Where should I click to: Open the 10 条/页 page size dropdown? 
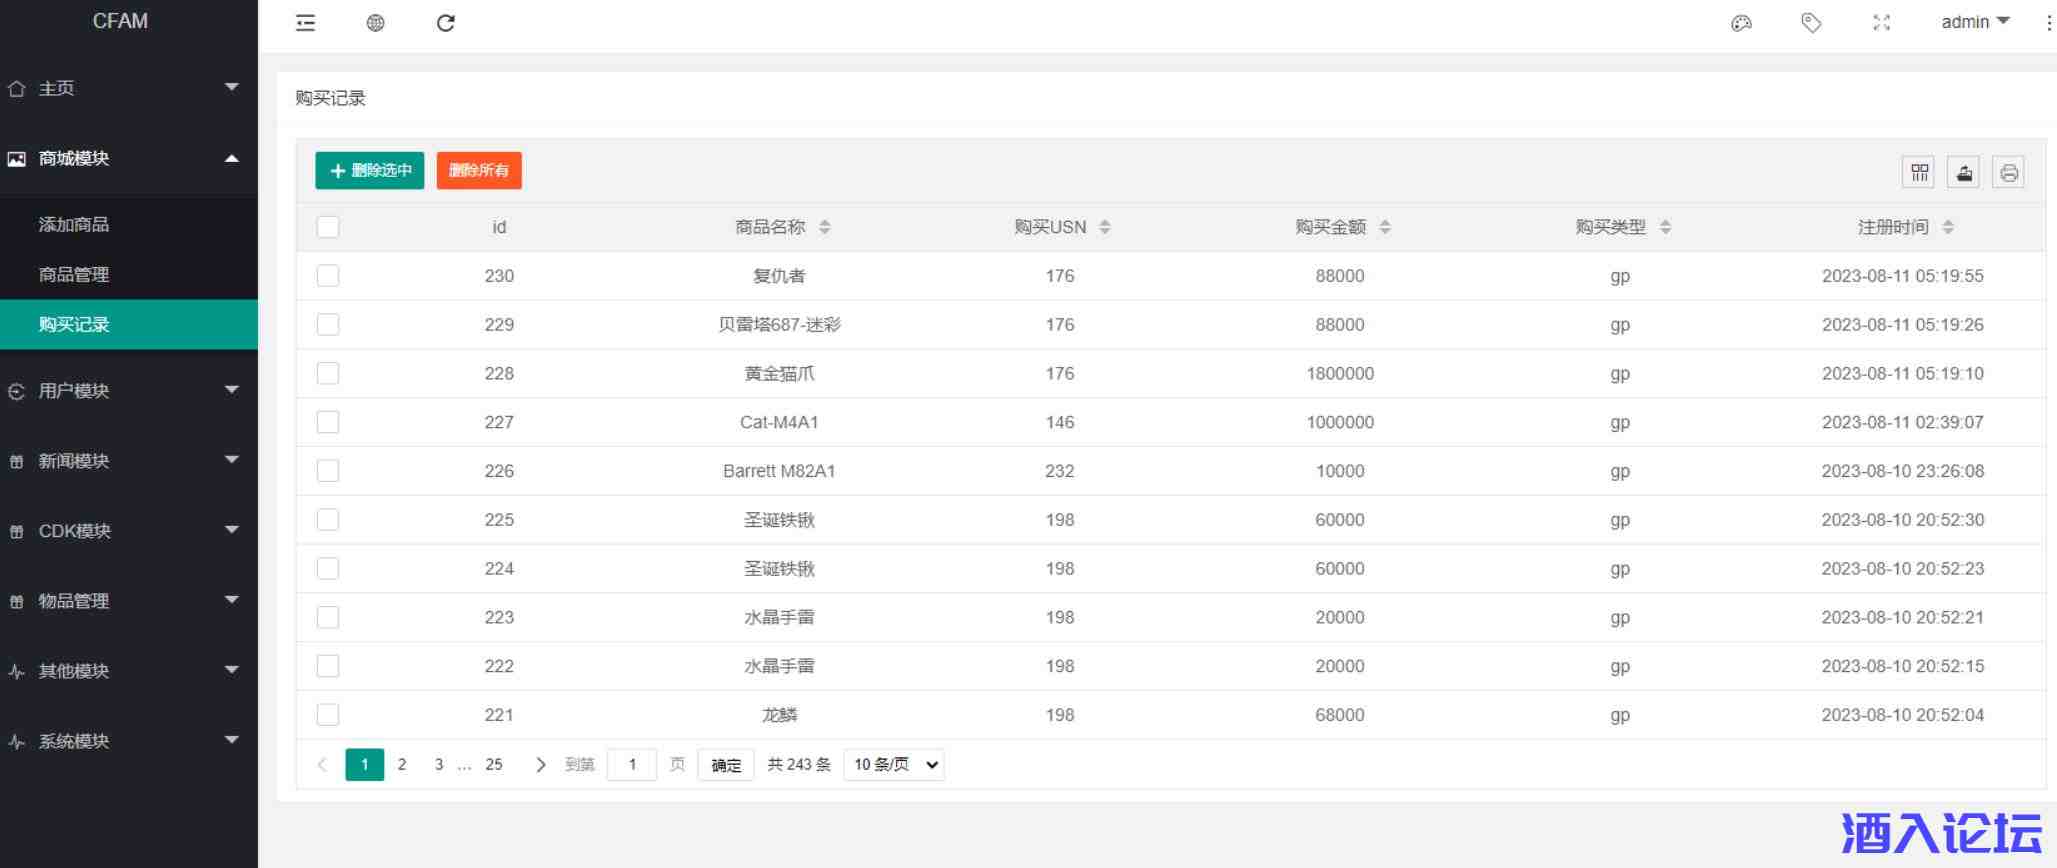[x=894, y=765]
